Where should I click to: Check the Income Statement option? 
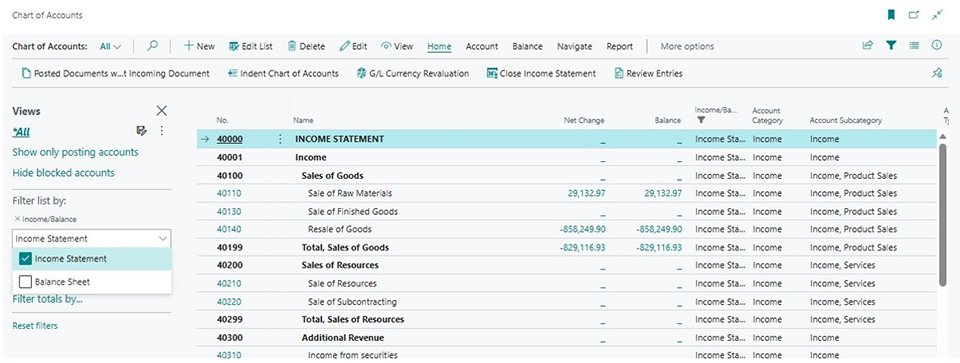point(25,259)
